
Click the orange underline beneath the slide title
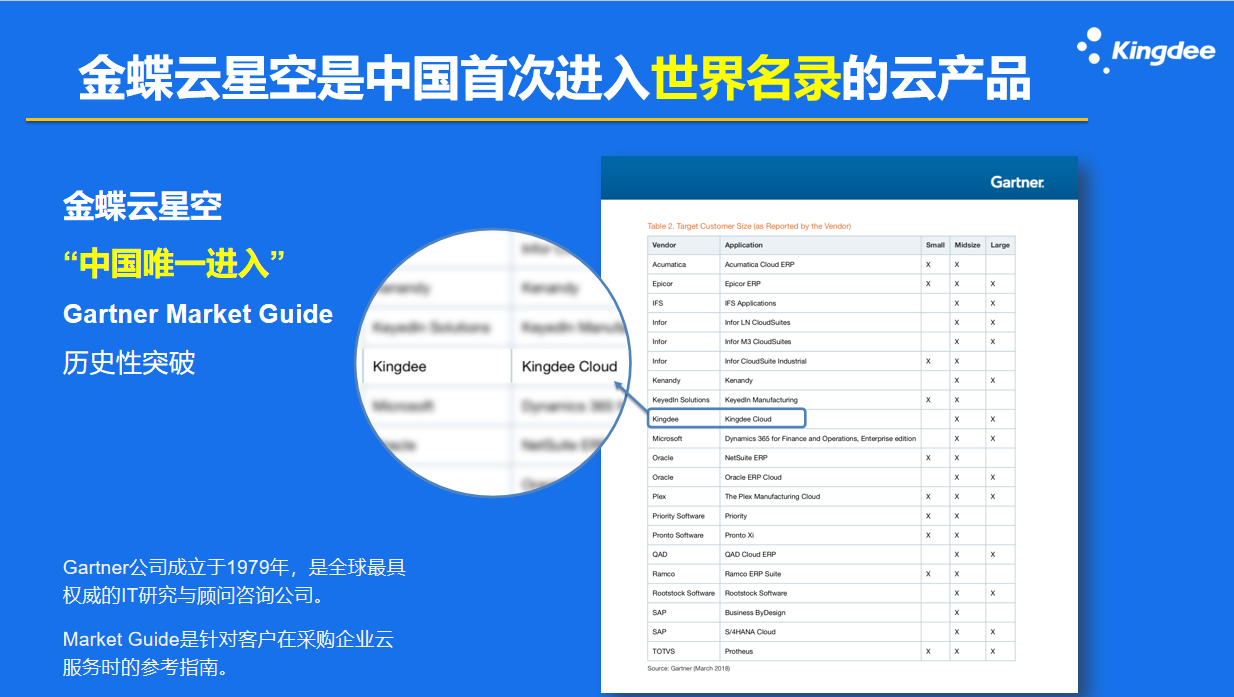pos(556,120)
